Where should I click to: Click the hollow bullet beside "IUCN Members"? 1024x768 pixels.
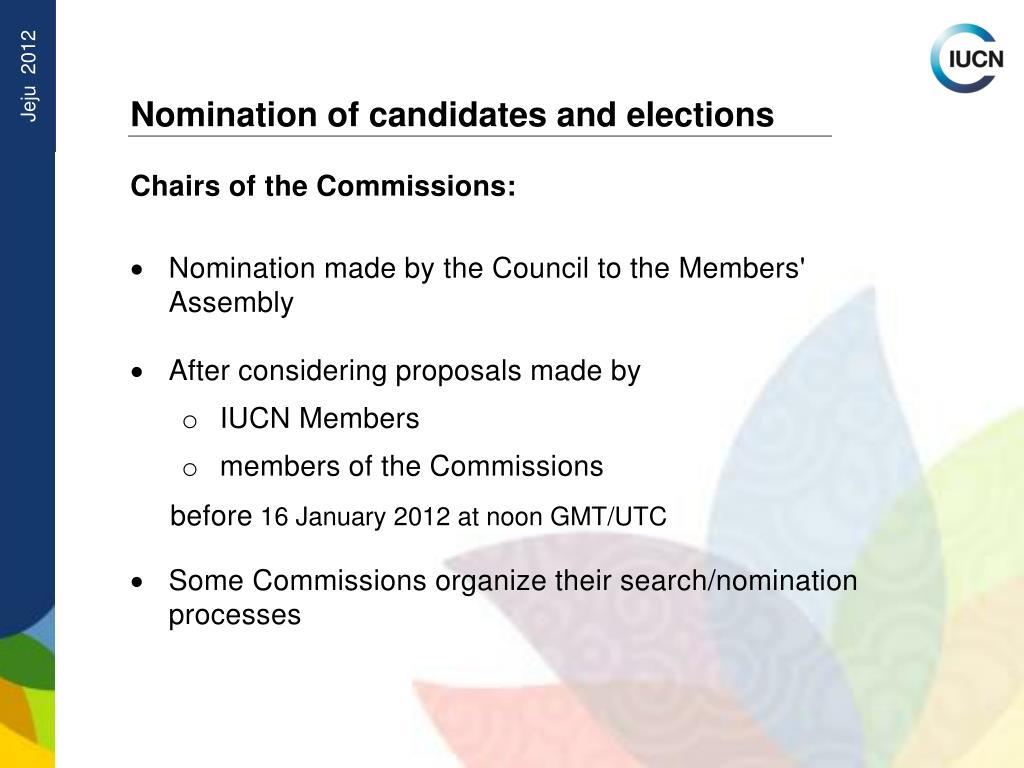[x=189, y=421]
